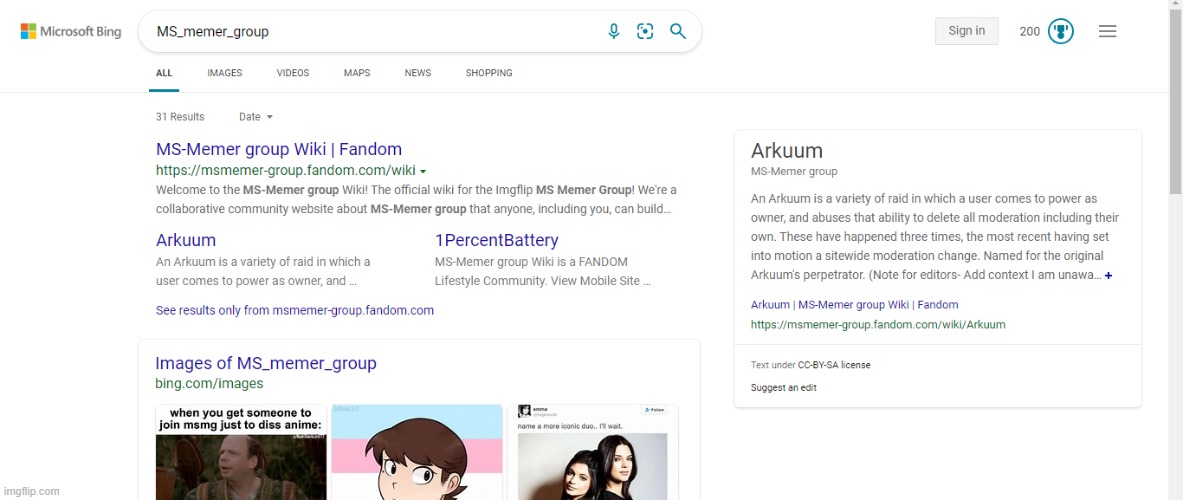Open the cartoon character image thumbnail
1183x500 pixels.
tap(416, 452)
